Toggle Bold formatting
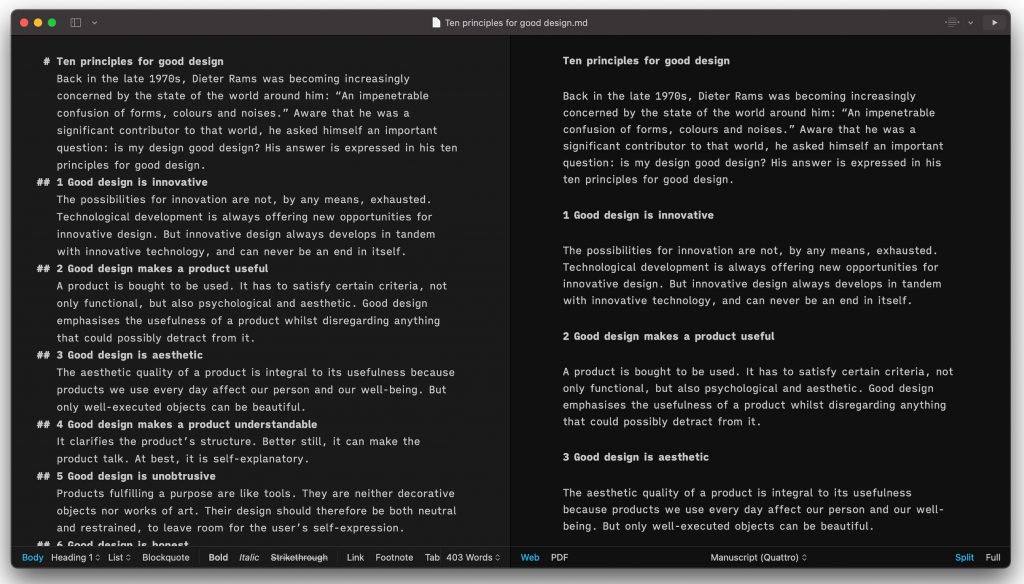The width and height of the screenshot is (1024, 584). tap(218, 557)
